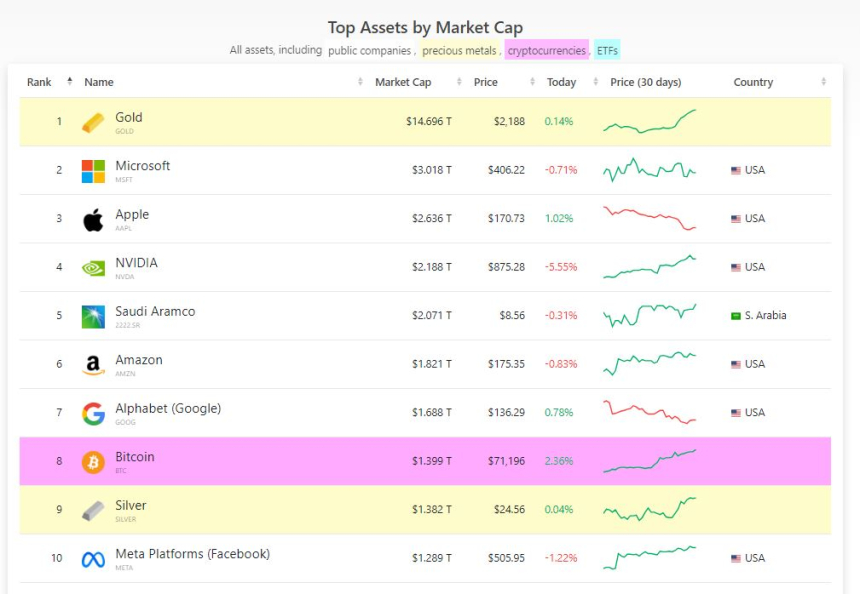Click the Microsoft logo icon

click(93, 171)
